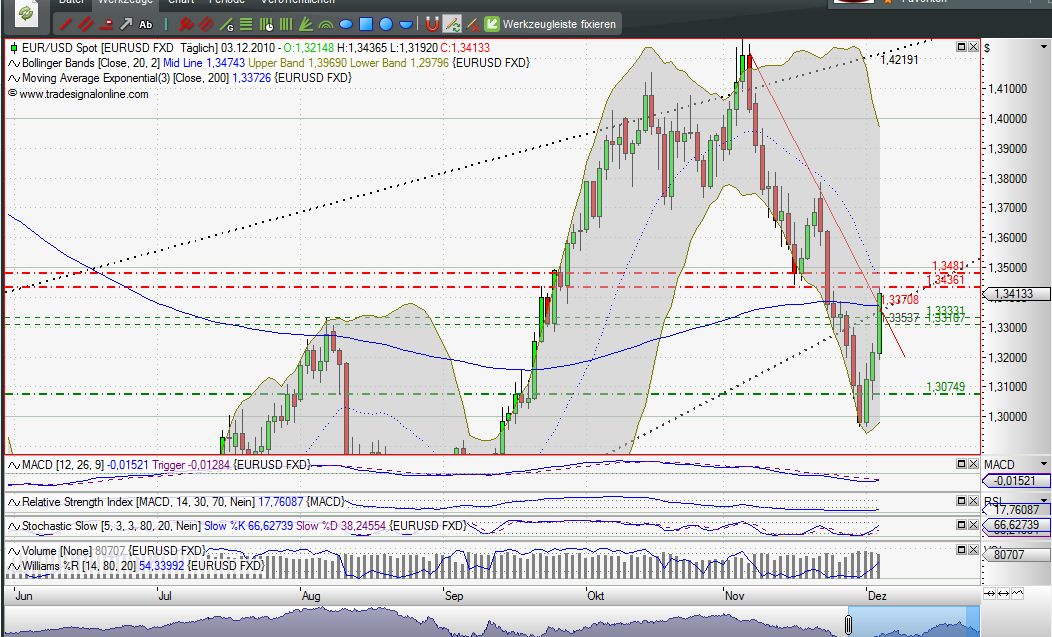Select the gray arrow drawing tool
The height and width of the screenshot is (637, 1052).
tap(125, 25)
